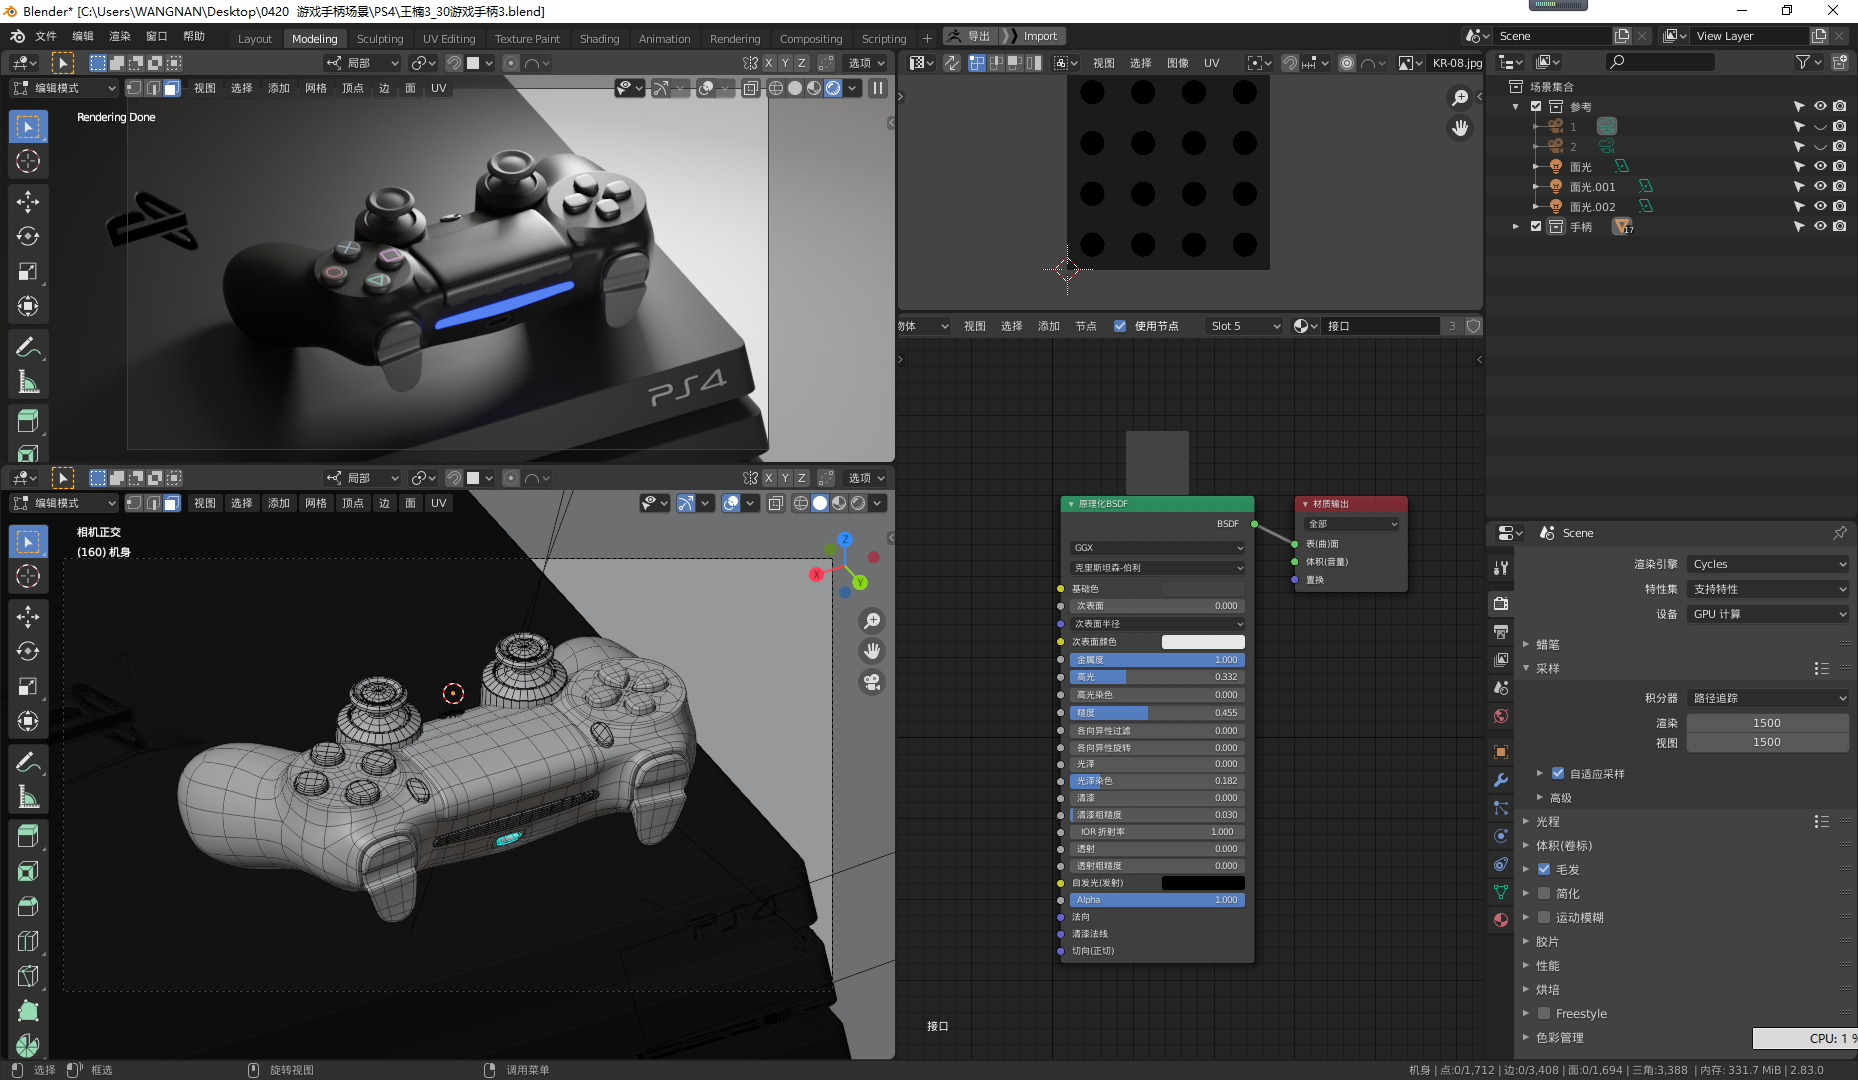Viewport: 1858px width, 1080px height.
Task: Click the Scene name field in top bar
Action: coord(1552,36)
